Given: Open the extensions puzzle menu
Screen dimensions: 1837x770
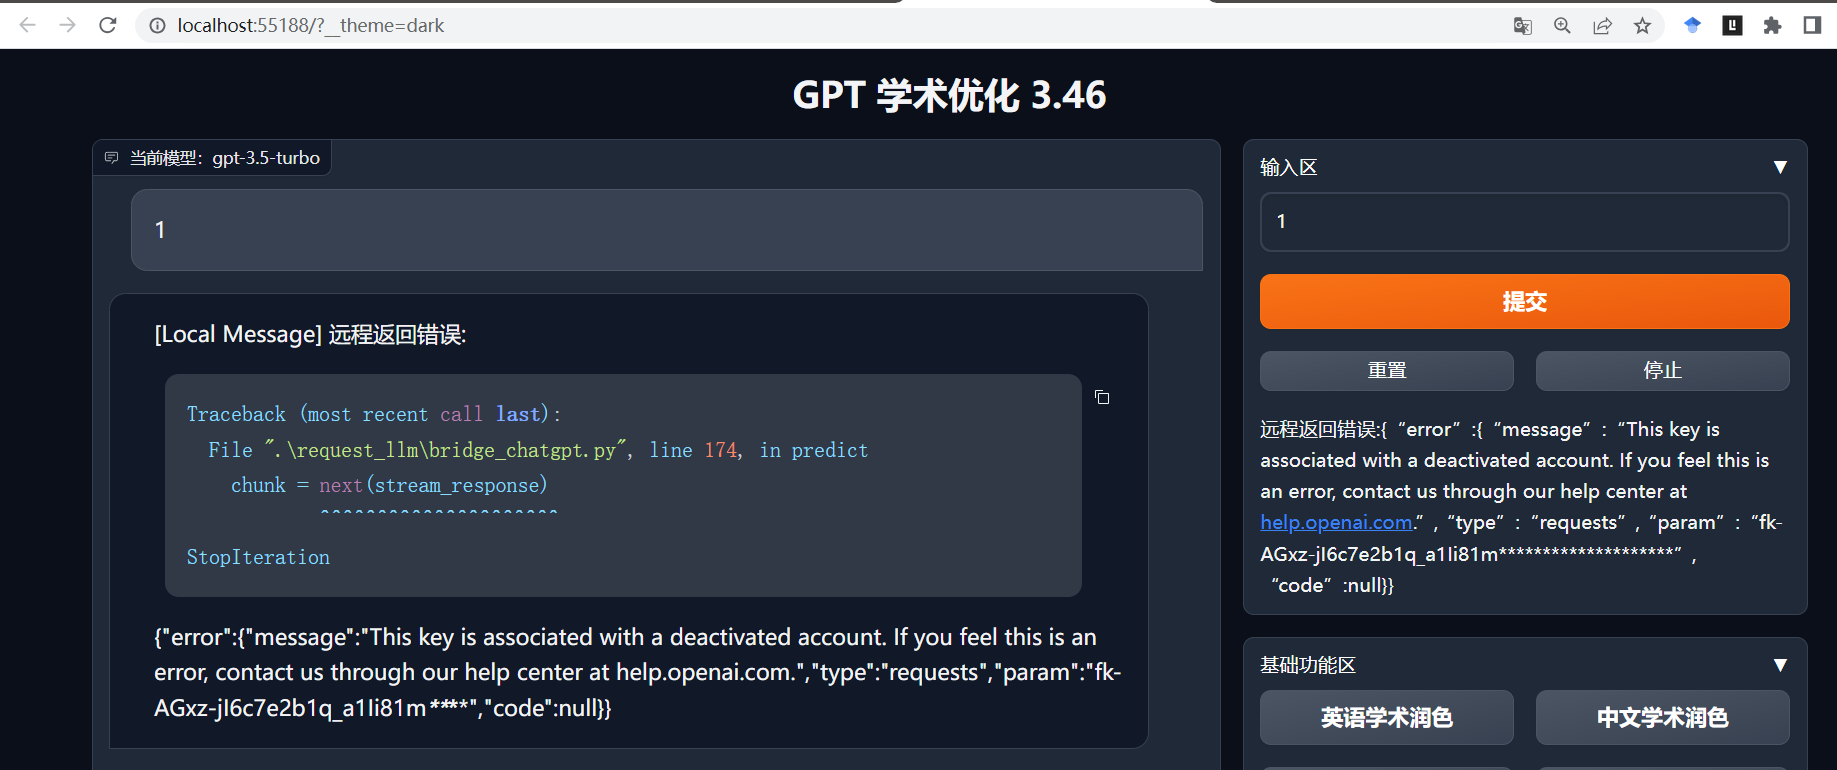Looking at the screenshot, I should click(1772, 26).
